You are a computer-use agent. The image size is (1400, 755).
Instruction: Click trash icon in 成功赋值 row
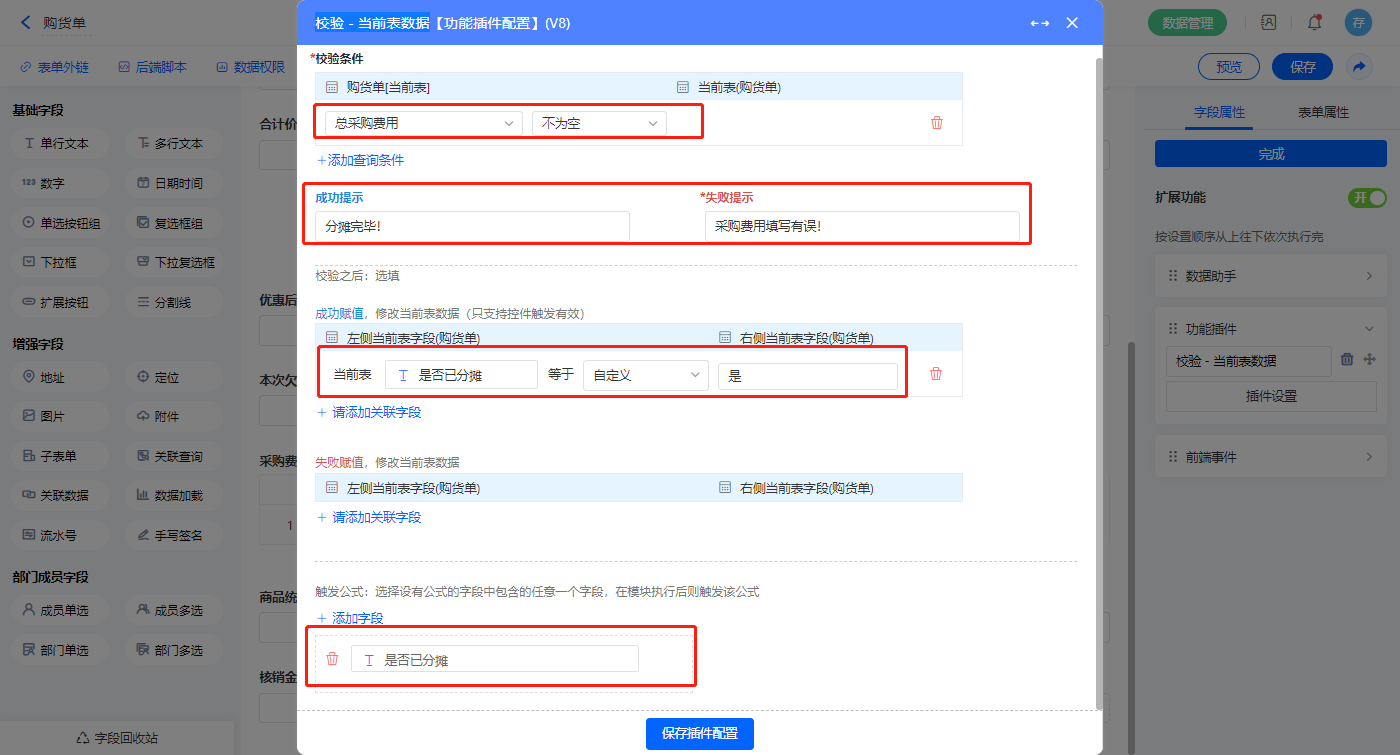[x=935, y=374]
